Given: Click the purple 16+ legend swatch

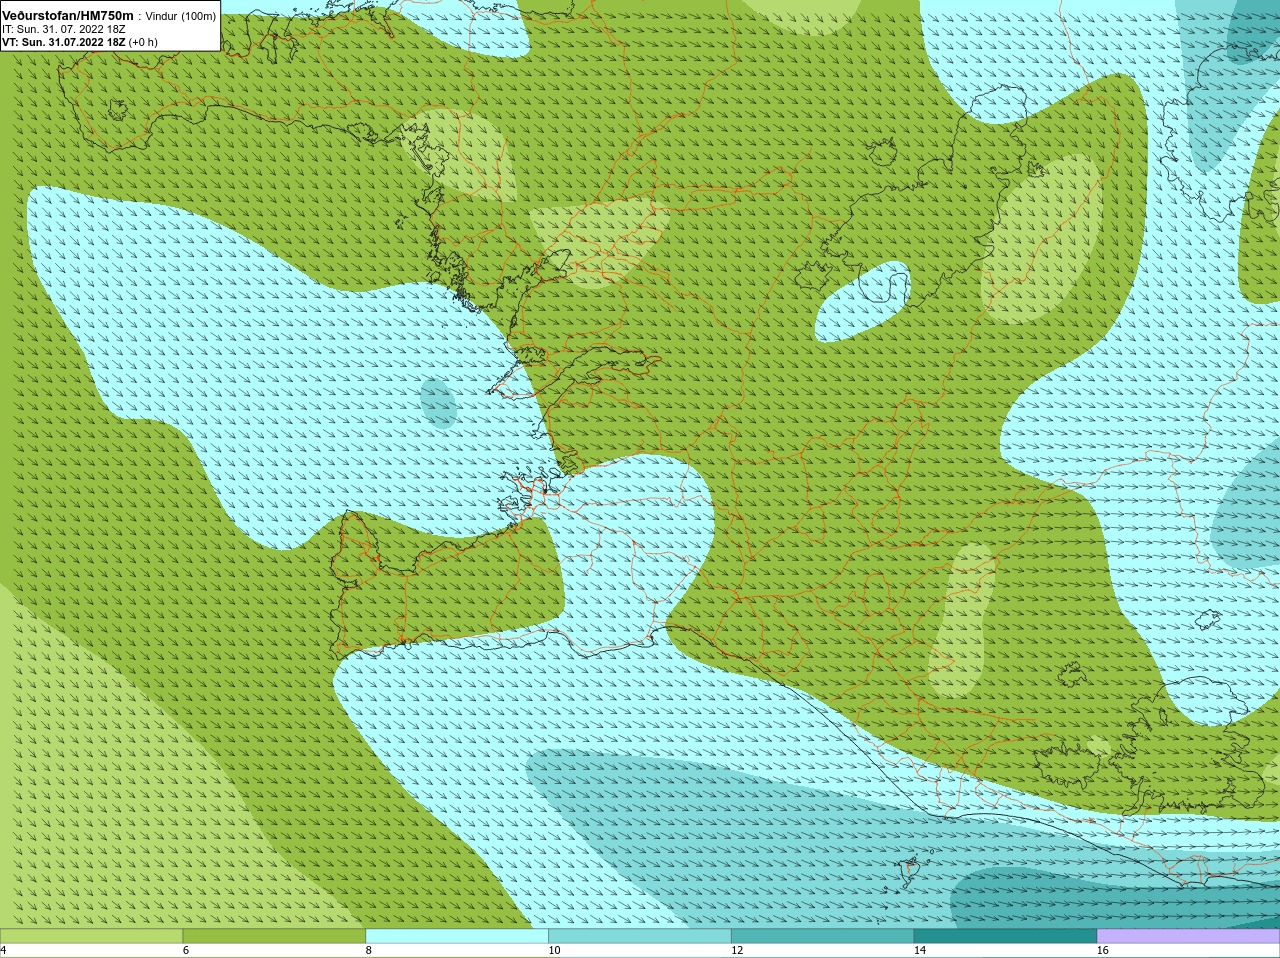Looking at the screenshot, I should [1188, 936].
